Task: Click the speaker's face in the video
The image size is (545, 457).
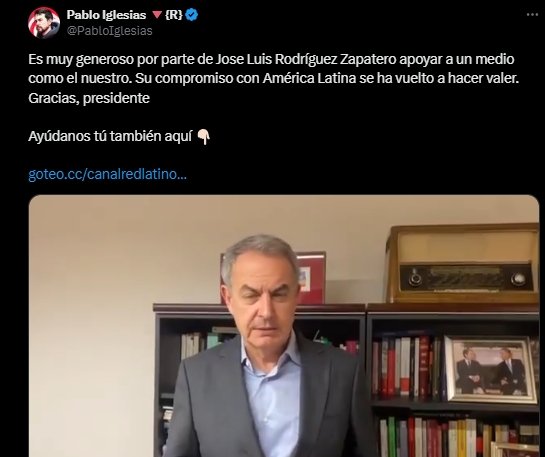Action: [261, 299]
